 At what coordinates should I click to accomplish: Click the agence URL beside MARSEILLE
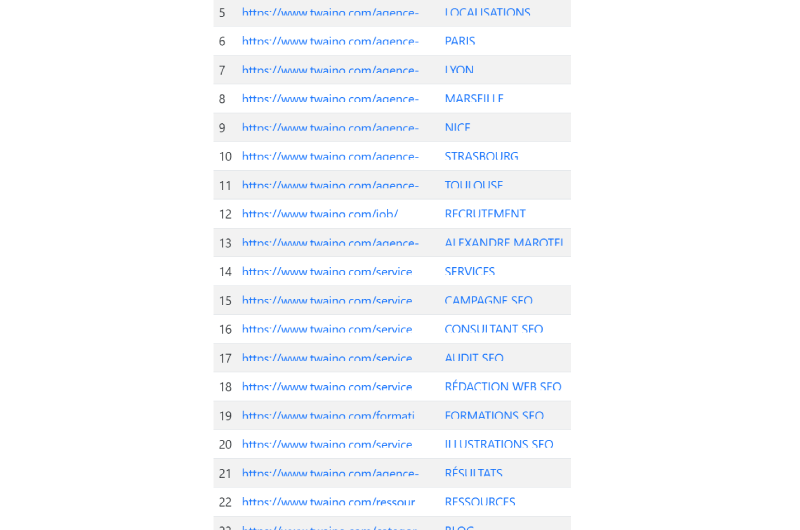coord(330,98)
